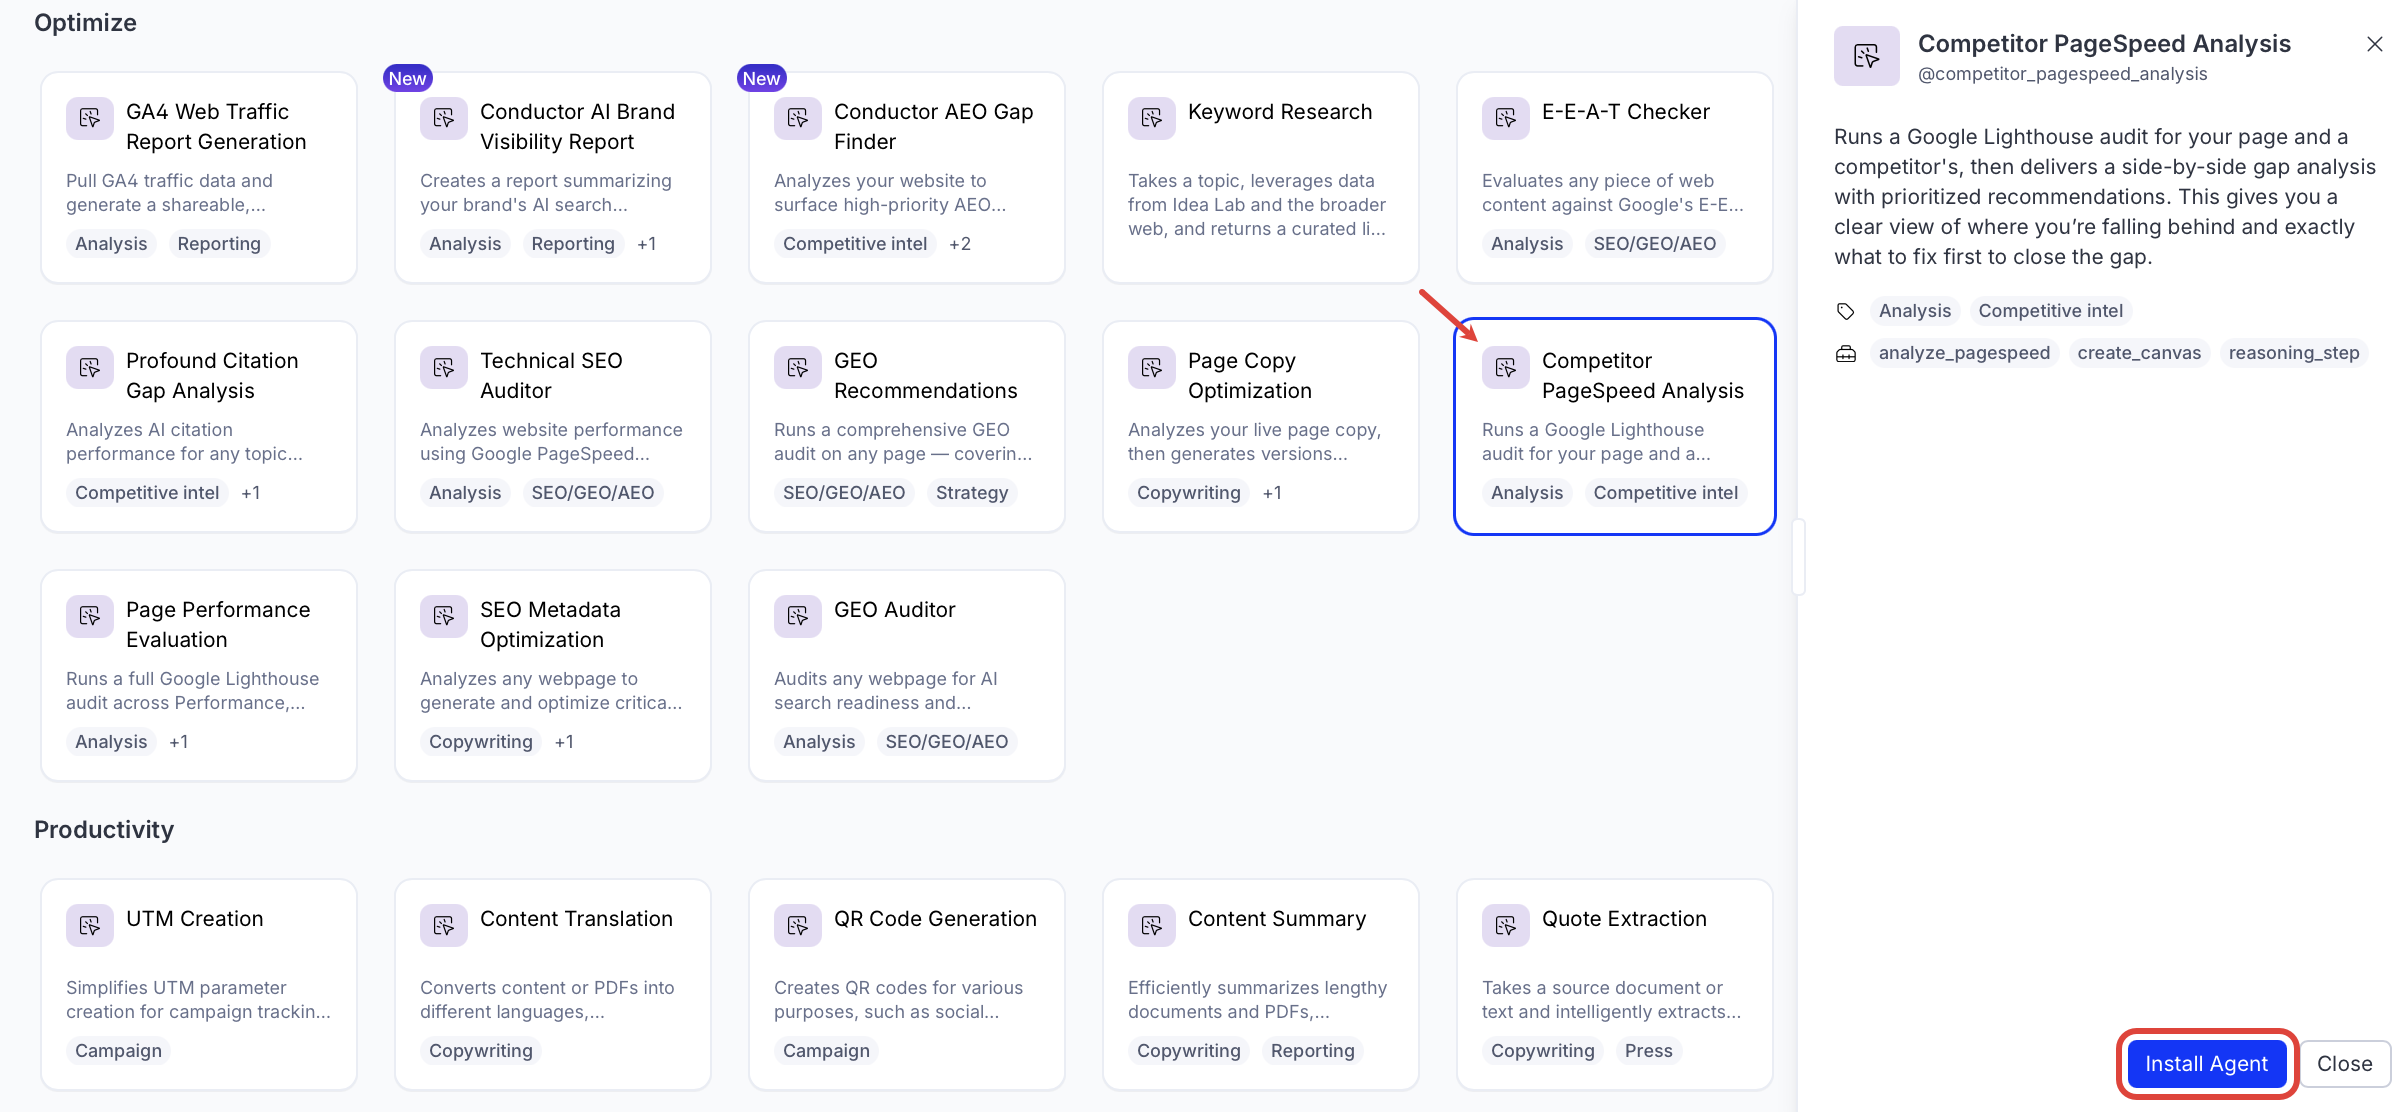Select the create_canvas tool chip
Viewport: 2406px width, 1112px height.
[2139, 353]
